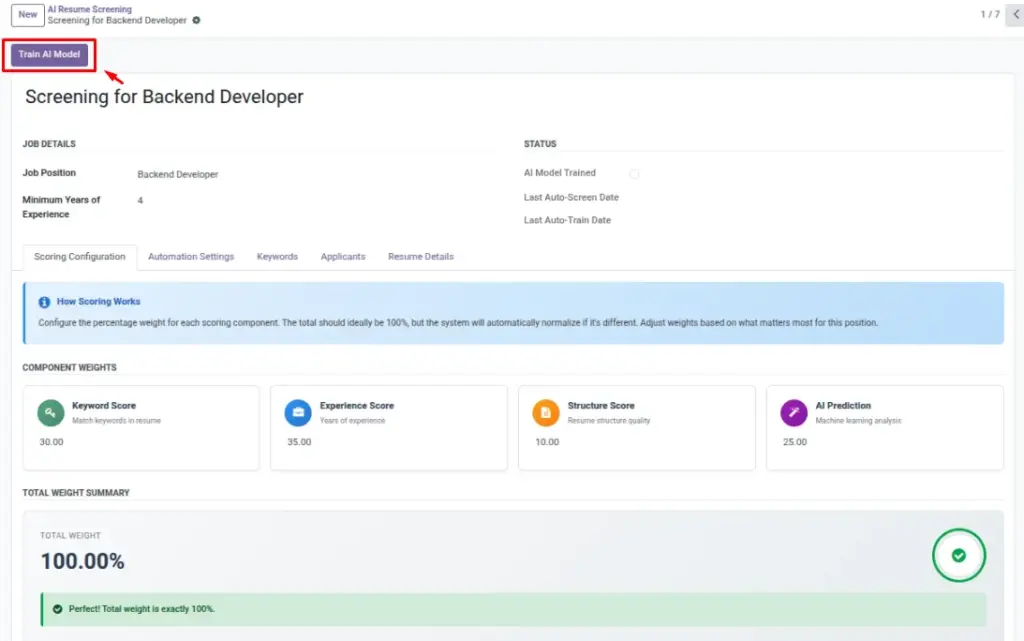Image resolution: width=1024 pixels, height=641 pixels.
Task: Open the Resume Details tab
Action: click(x=421, y=257)
